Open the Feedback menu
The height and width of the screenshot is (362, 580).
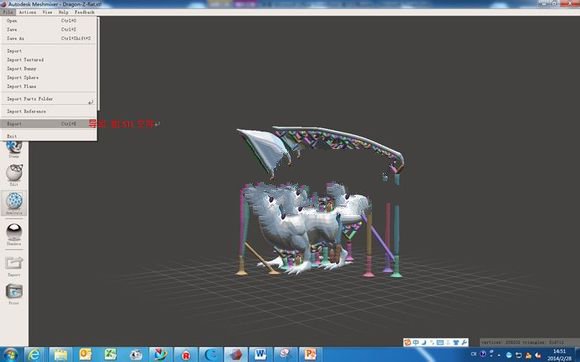(x=84, y=12)
